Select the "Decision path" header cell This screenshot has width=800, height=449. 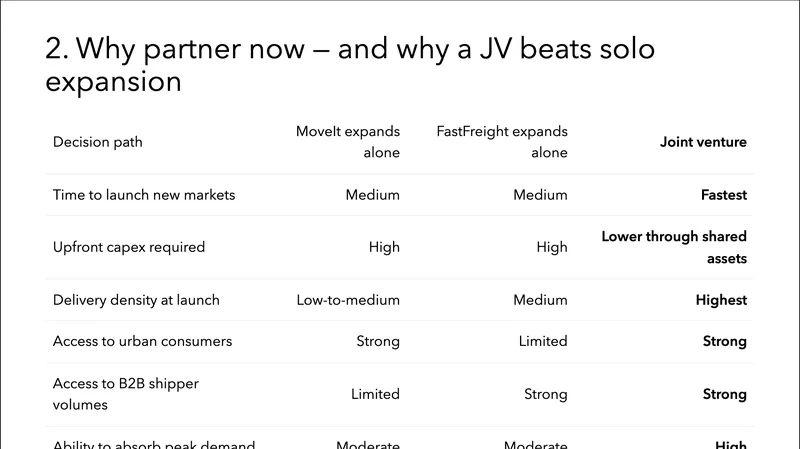pyautogui.click(x=98, y=142)
